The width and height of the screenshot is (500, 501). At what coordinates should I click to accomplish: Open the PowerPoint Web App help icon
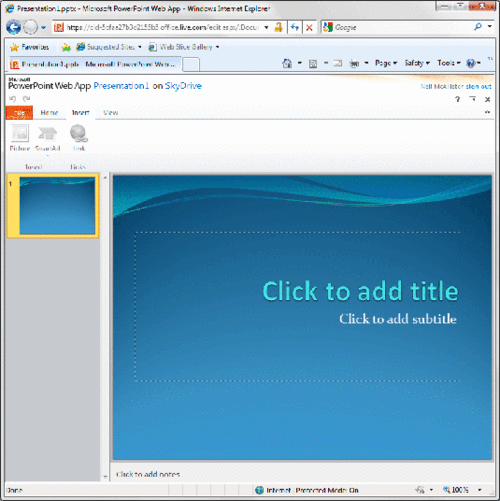[458, 99]
